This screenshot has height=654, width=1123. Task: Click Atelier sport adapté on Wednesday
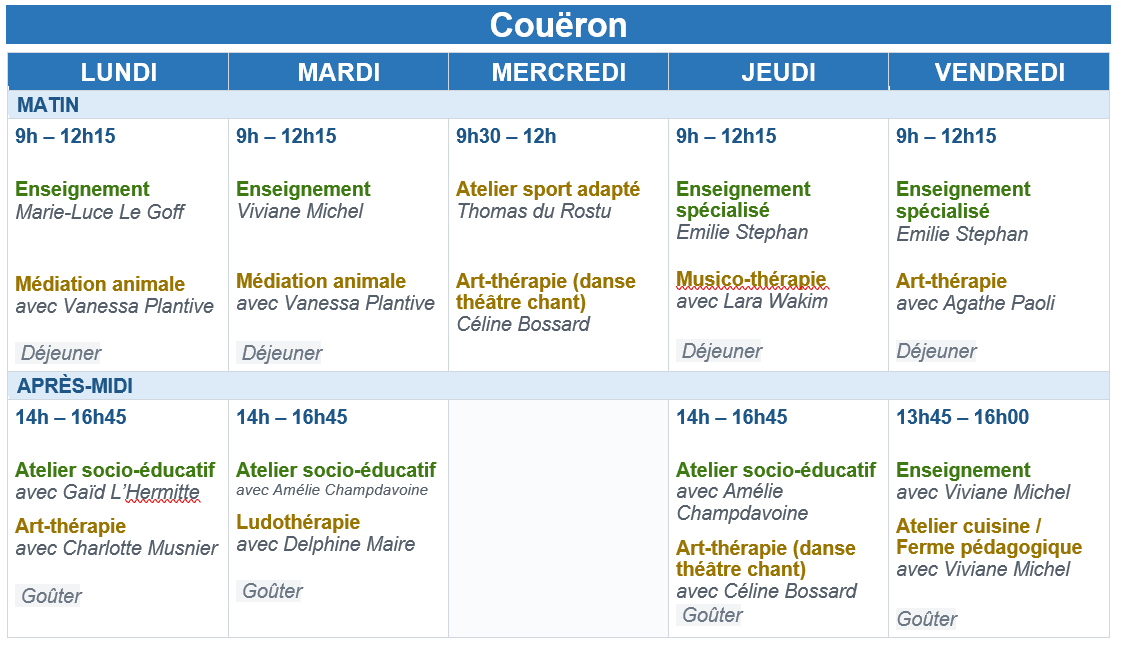tap(548, 189)
